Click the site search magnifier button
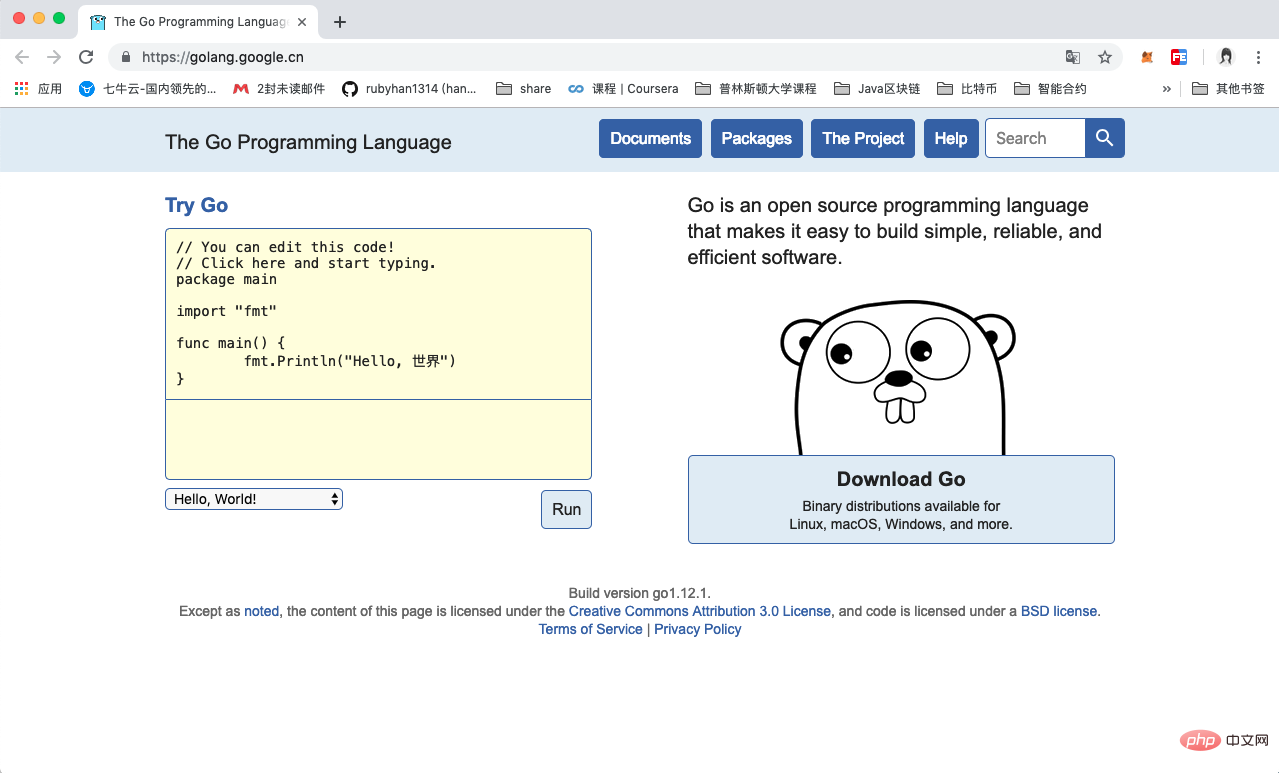Image resolution: width=1279 pixels, height=773 pixels. [1104, 138]
